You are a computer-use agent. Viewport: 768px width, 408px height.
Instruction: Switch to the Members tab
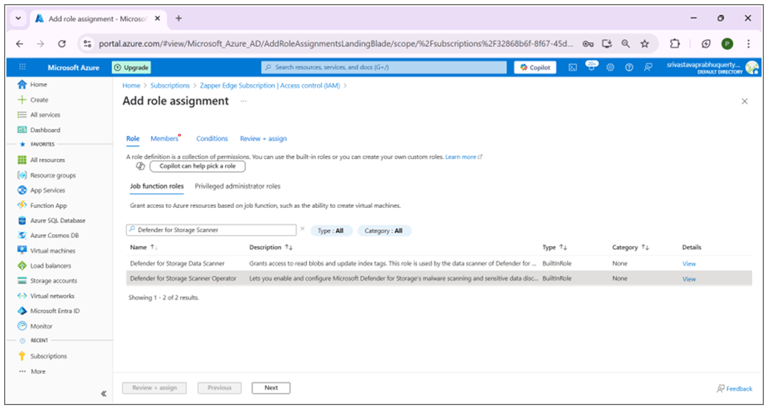tap(165, 139)
